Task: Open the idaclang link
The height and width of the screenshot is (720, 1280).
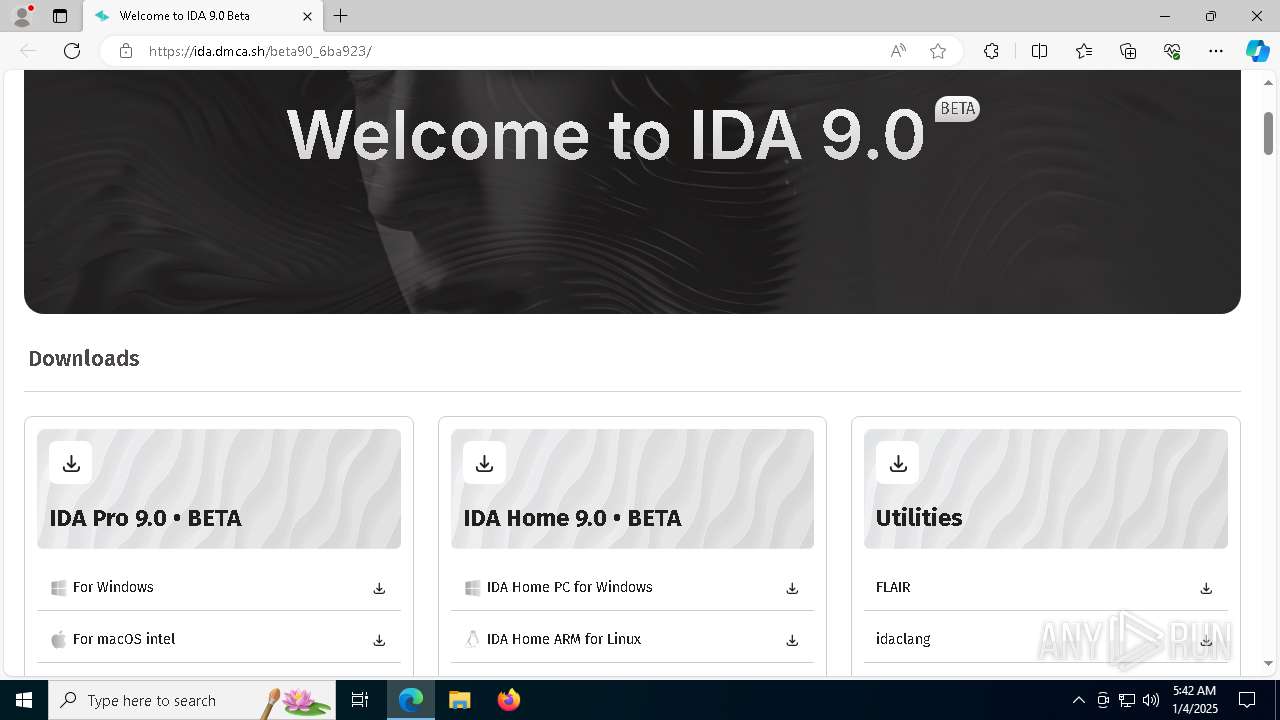Action: tap(903, 639)
